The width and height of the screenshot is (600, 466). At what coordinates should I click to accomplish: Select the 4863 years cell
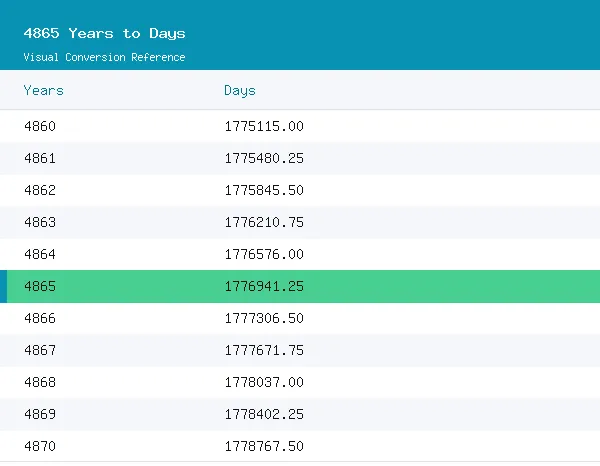click(x=40, y=222)
